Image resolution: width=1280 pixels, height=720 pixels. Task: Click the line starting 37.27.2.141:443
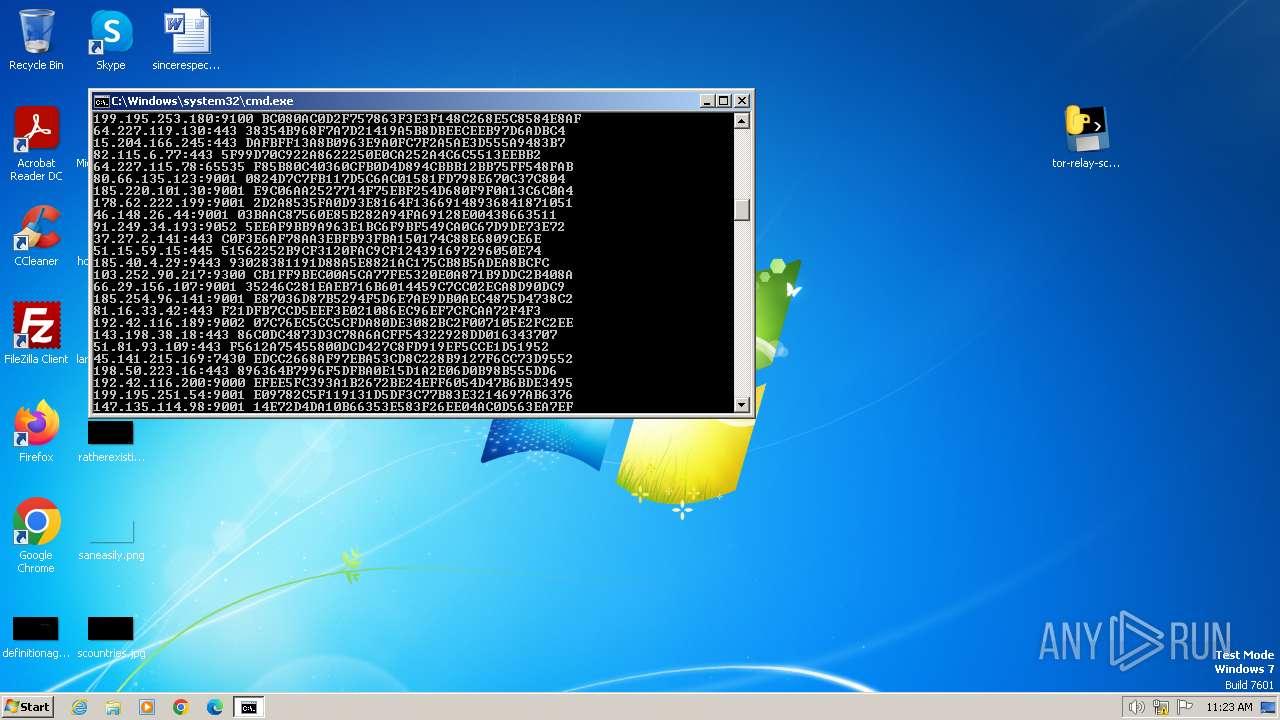coord(317,239)
